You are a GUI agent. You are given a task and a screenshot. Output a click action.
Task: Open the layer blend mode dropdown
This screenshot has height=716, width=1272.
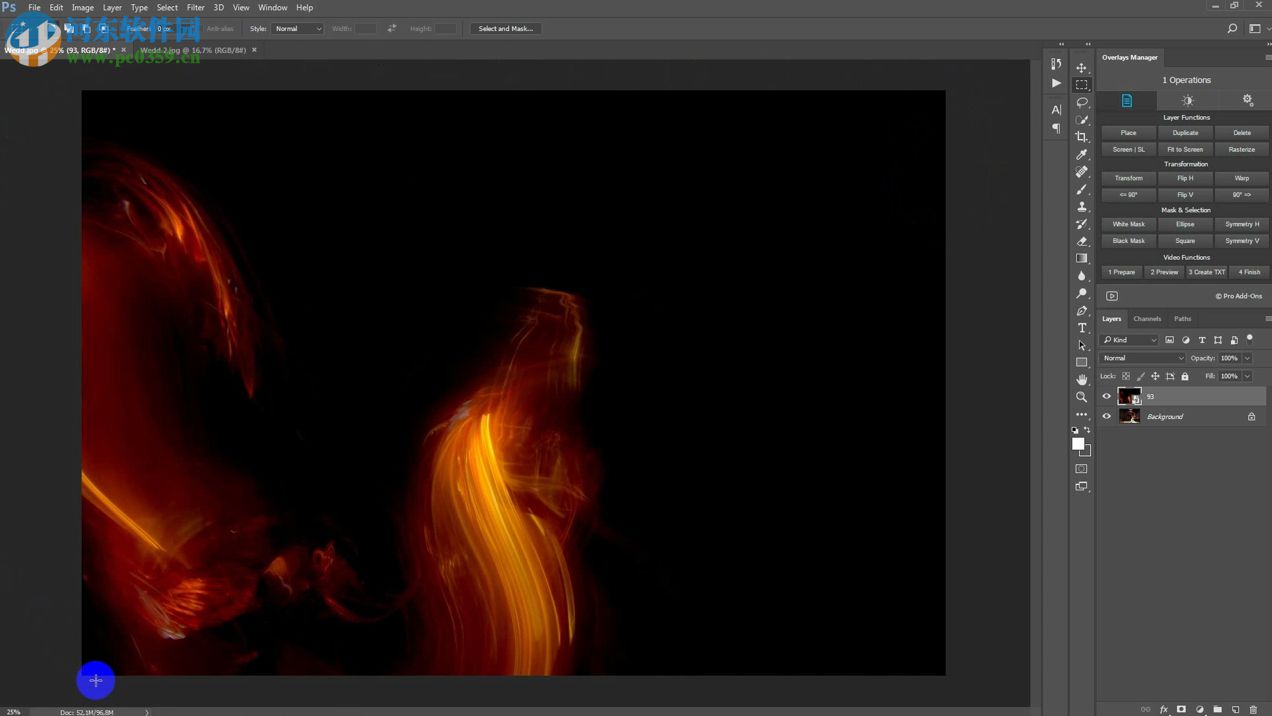tap(1142, 358)
